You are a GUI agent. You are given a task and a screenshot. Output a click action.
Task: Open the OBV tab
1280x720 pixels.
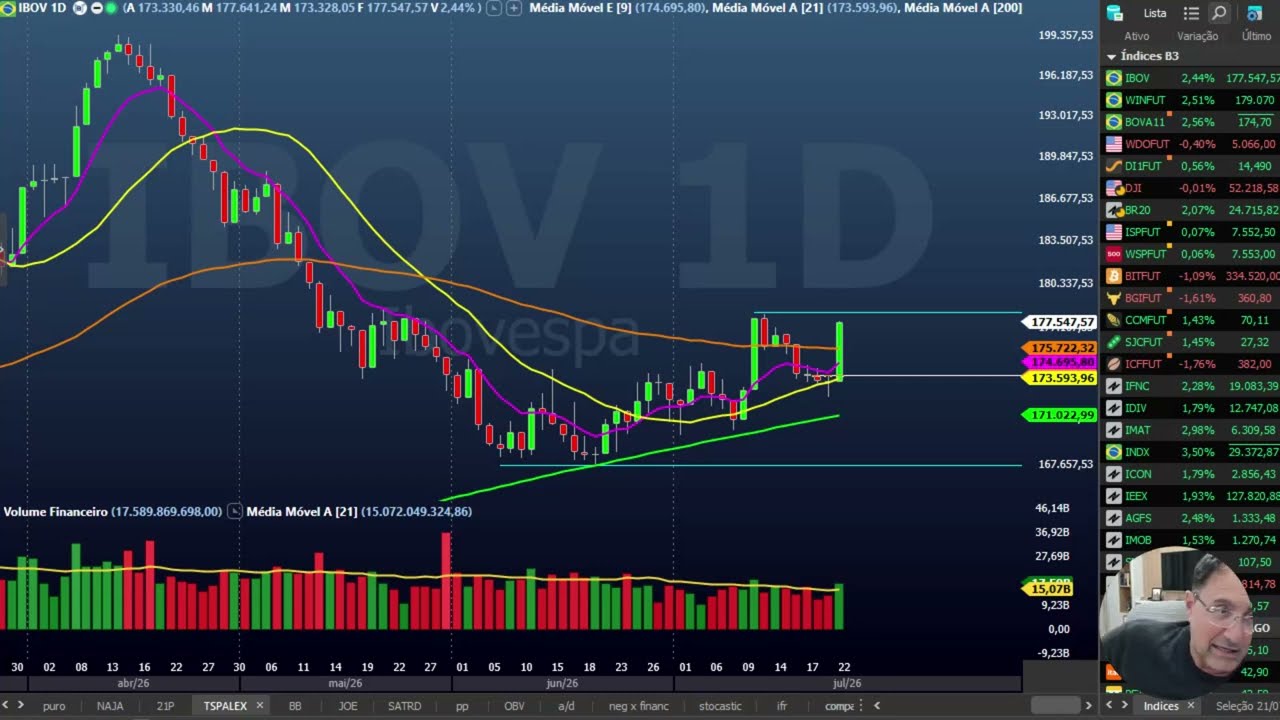tap(514, 706)
